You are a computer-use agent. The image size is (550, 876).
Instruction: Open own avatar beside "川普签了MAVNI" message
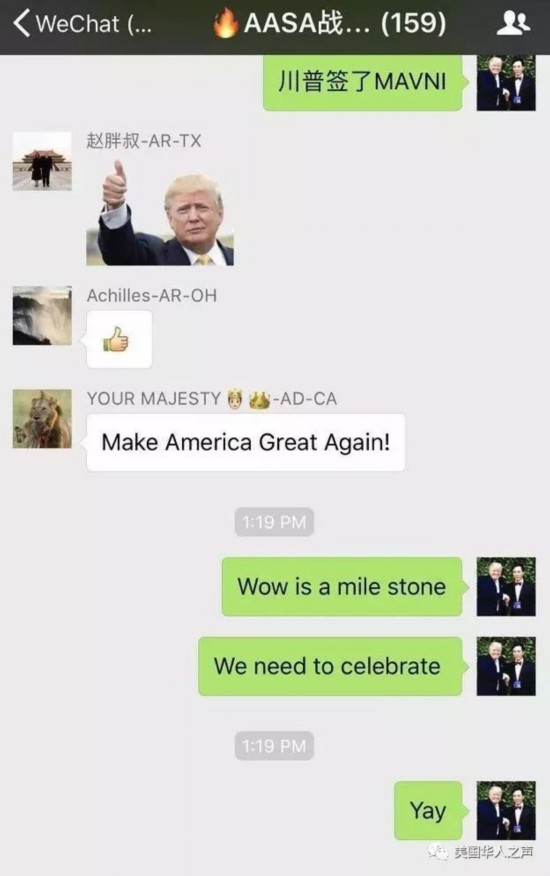(x=506, y=82)
